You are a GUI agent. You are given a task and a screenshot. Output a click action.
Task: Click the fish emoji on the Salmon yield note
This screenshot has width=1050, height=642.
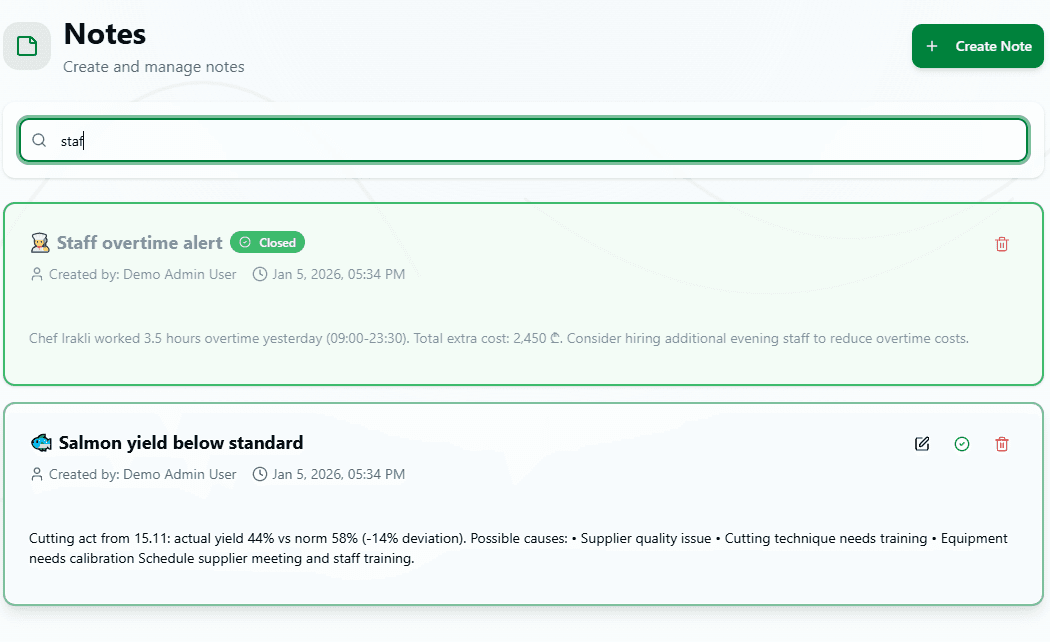coord(40,442)
